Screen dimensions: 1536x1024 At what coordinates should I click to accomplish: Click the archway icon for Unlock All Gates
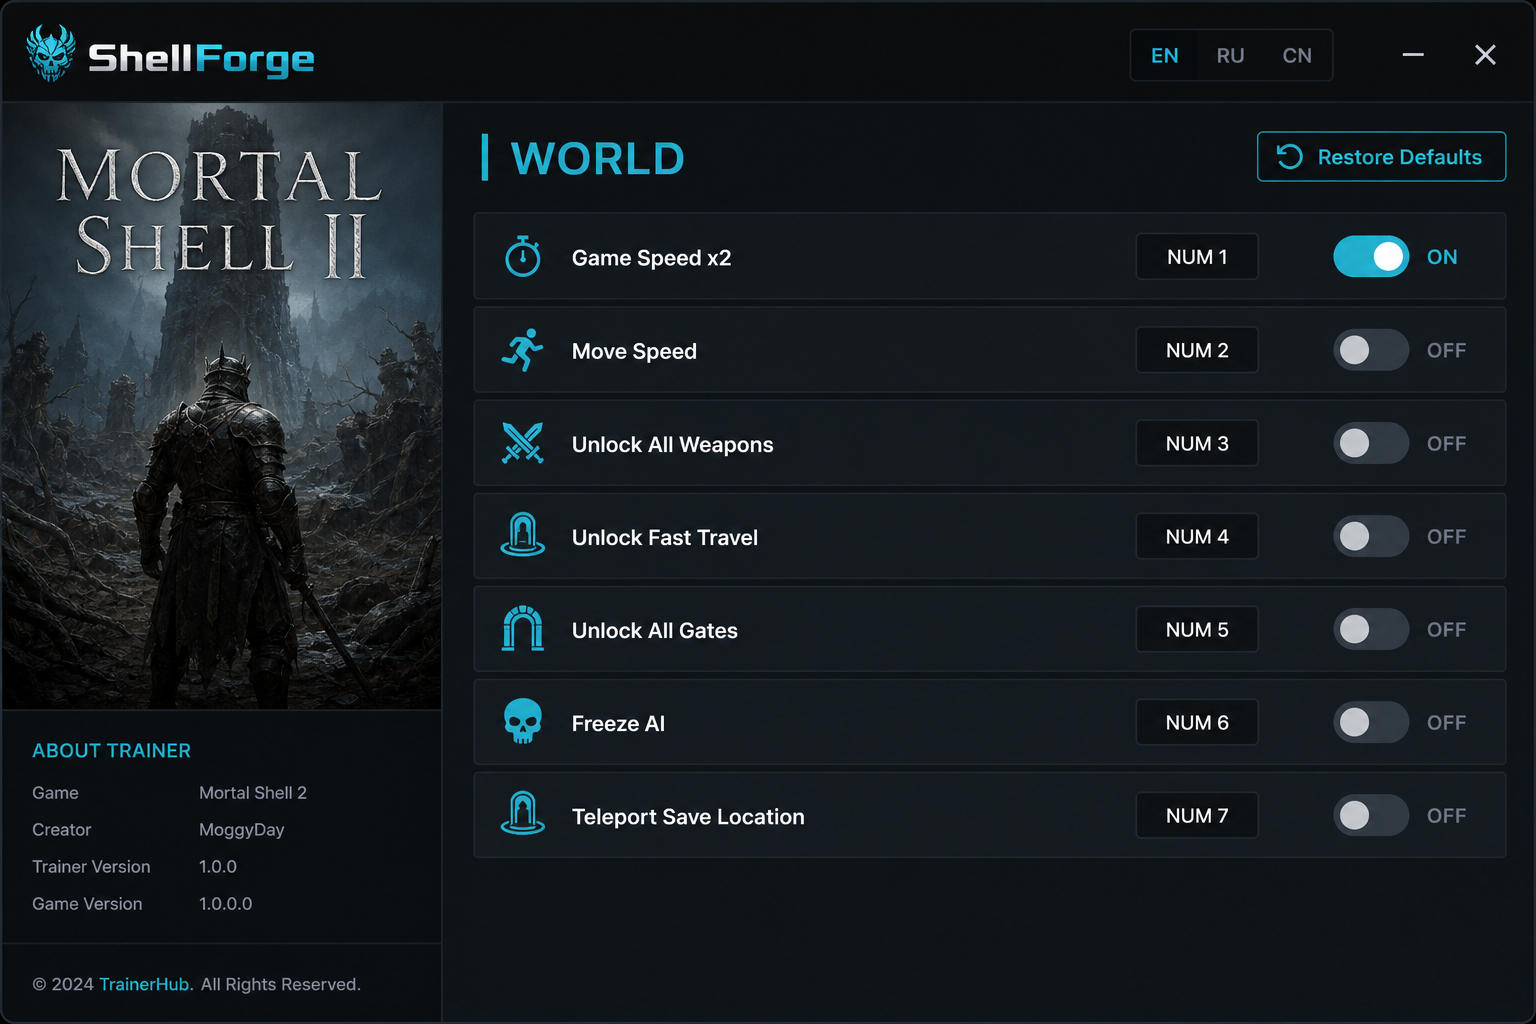pos(522,629)
